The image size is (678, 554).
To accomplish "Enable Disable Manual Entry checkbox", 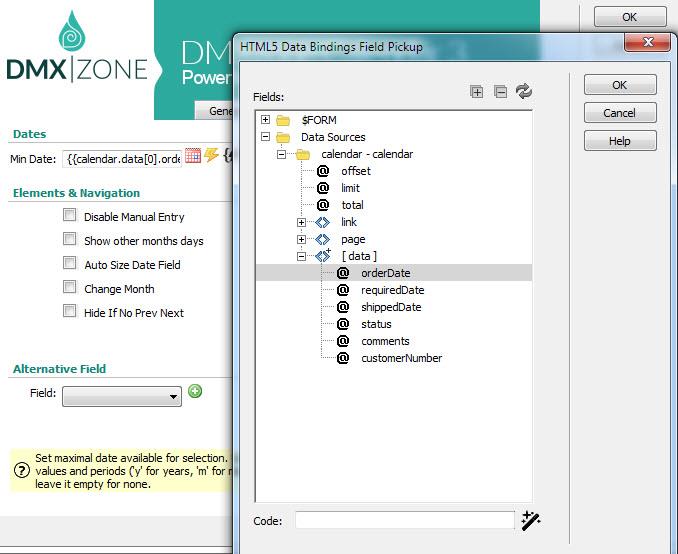I will coord(70,216).
